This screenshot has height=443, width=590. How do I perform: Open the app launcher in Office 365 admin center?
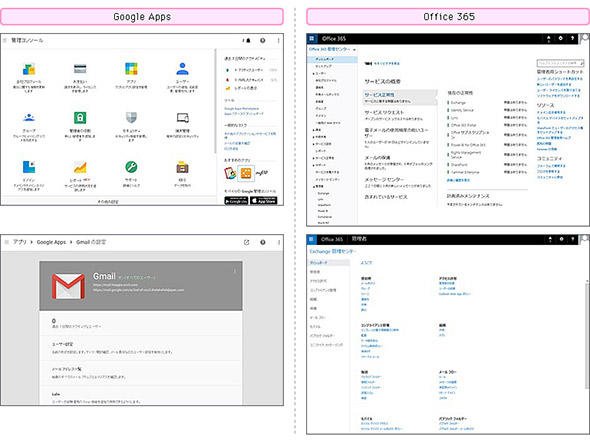coord(312,38)
